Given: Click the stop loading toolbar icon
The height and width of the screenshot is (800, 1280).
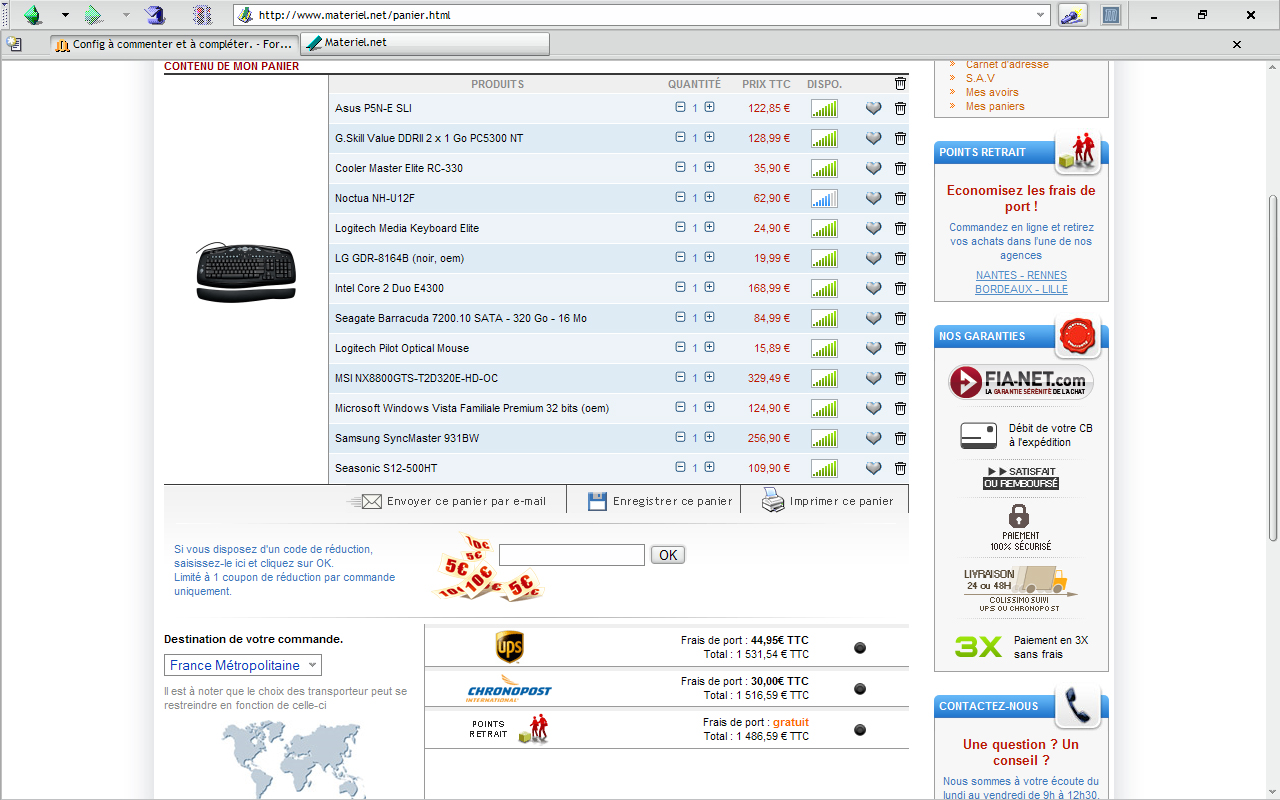Looking at the screenshot, I should [x=203, y=15].
